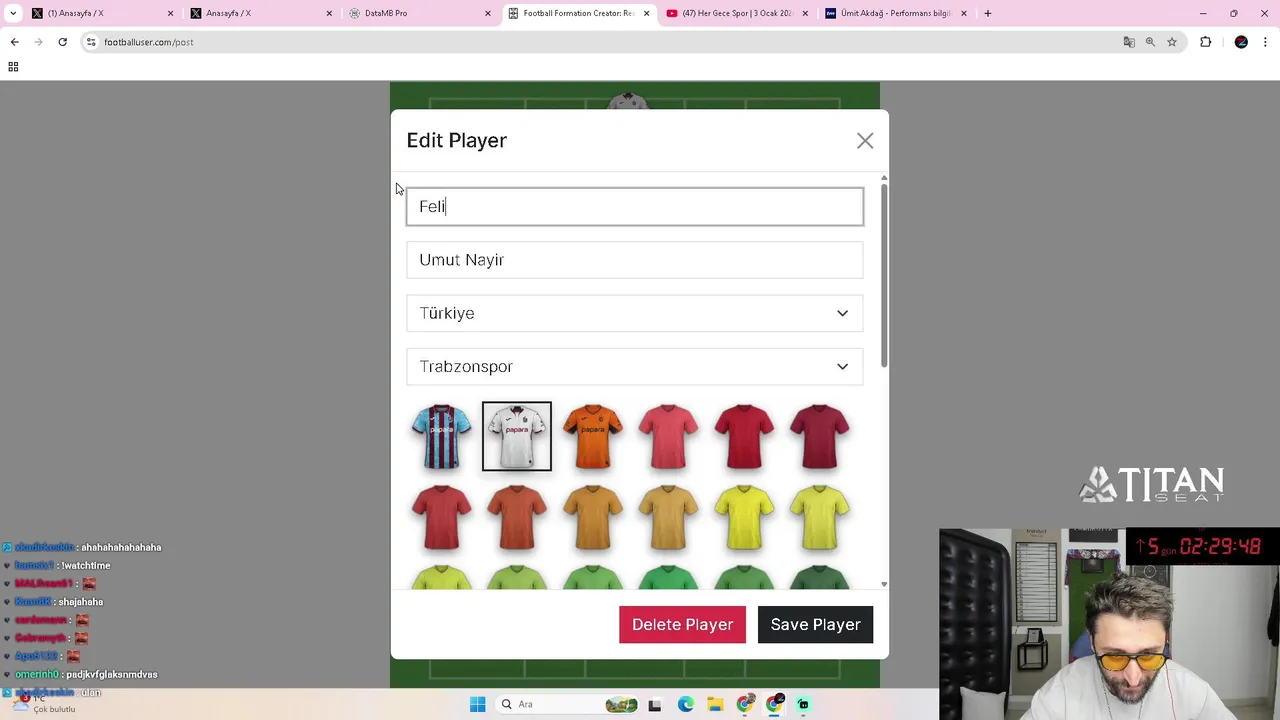Screen dimensions: 1280x720
Task: Click the dialog scrollbar up arrow
Action: [883, 178]
